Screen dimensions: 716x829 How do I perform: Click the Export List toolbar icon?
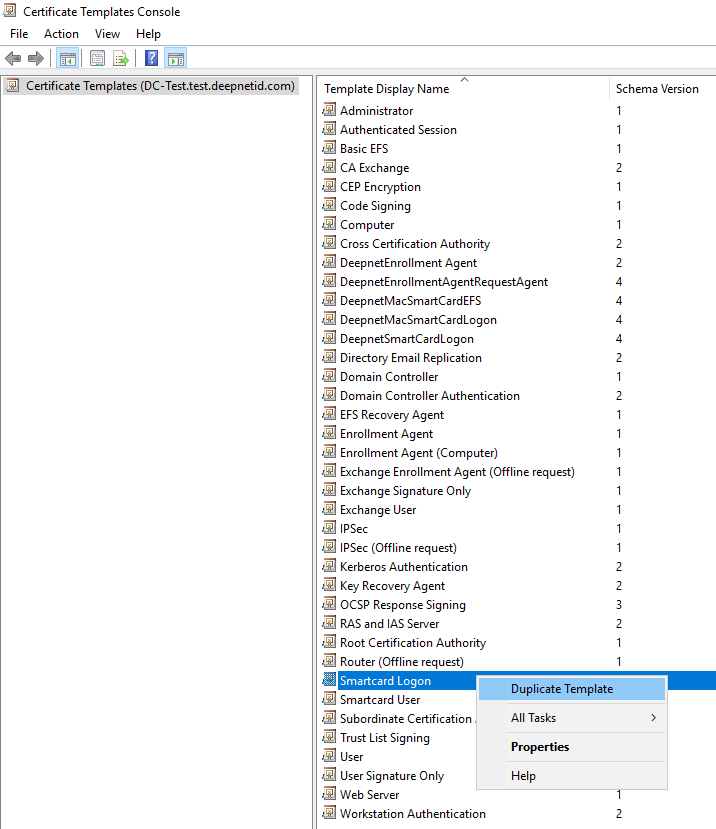click(121, 59)
